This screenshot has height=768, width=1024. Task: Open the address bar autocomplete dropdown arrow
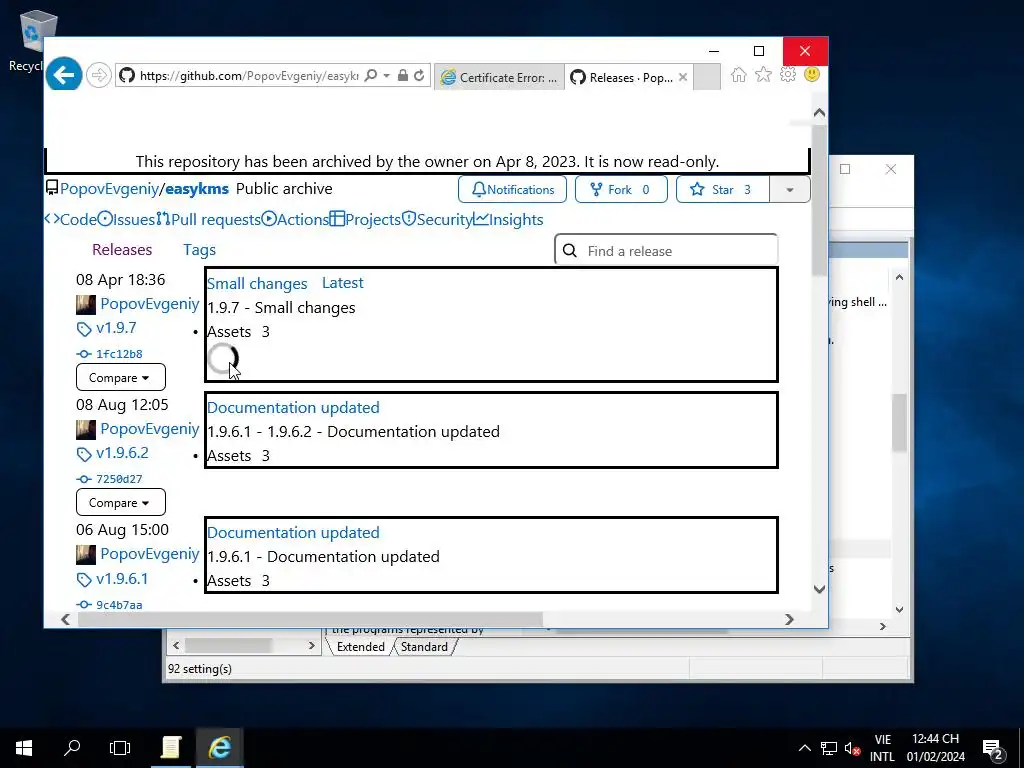(x=387, y=76)
